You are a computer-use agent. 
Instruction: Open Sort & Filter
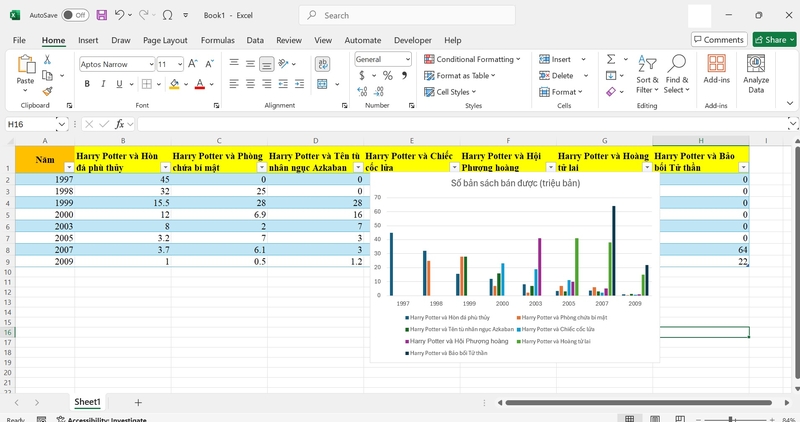click(x=647, y=75)
